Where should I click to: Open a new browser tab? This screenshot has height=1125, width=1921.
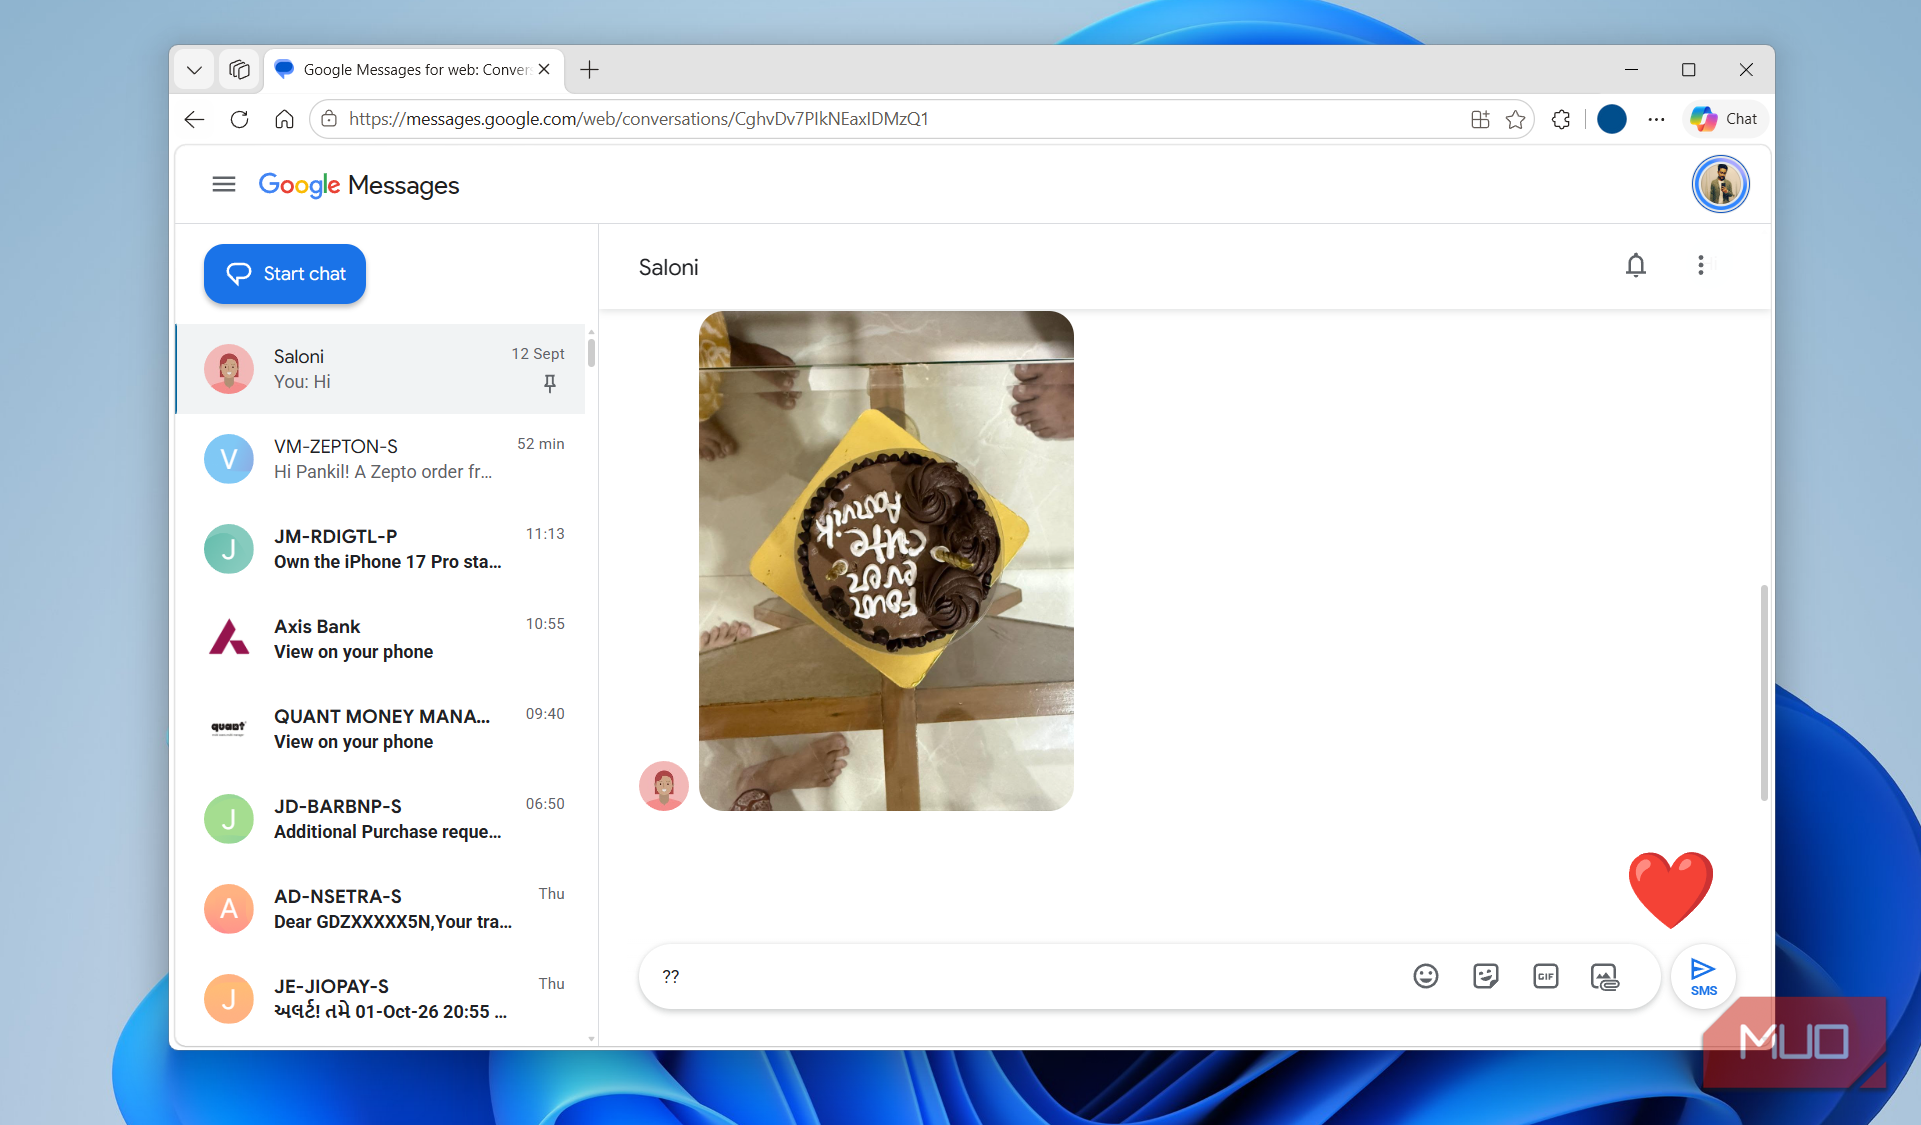tap(589, 70)
